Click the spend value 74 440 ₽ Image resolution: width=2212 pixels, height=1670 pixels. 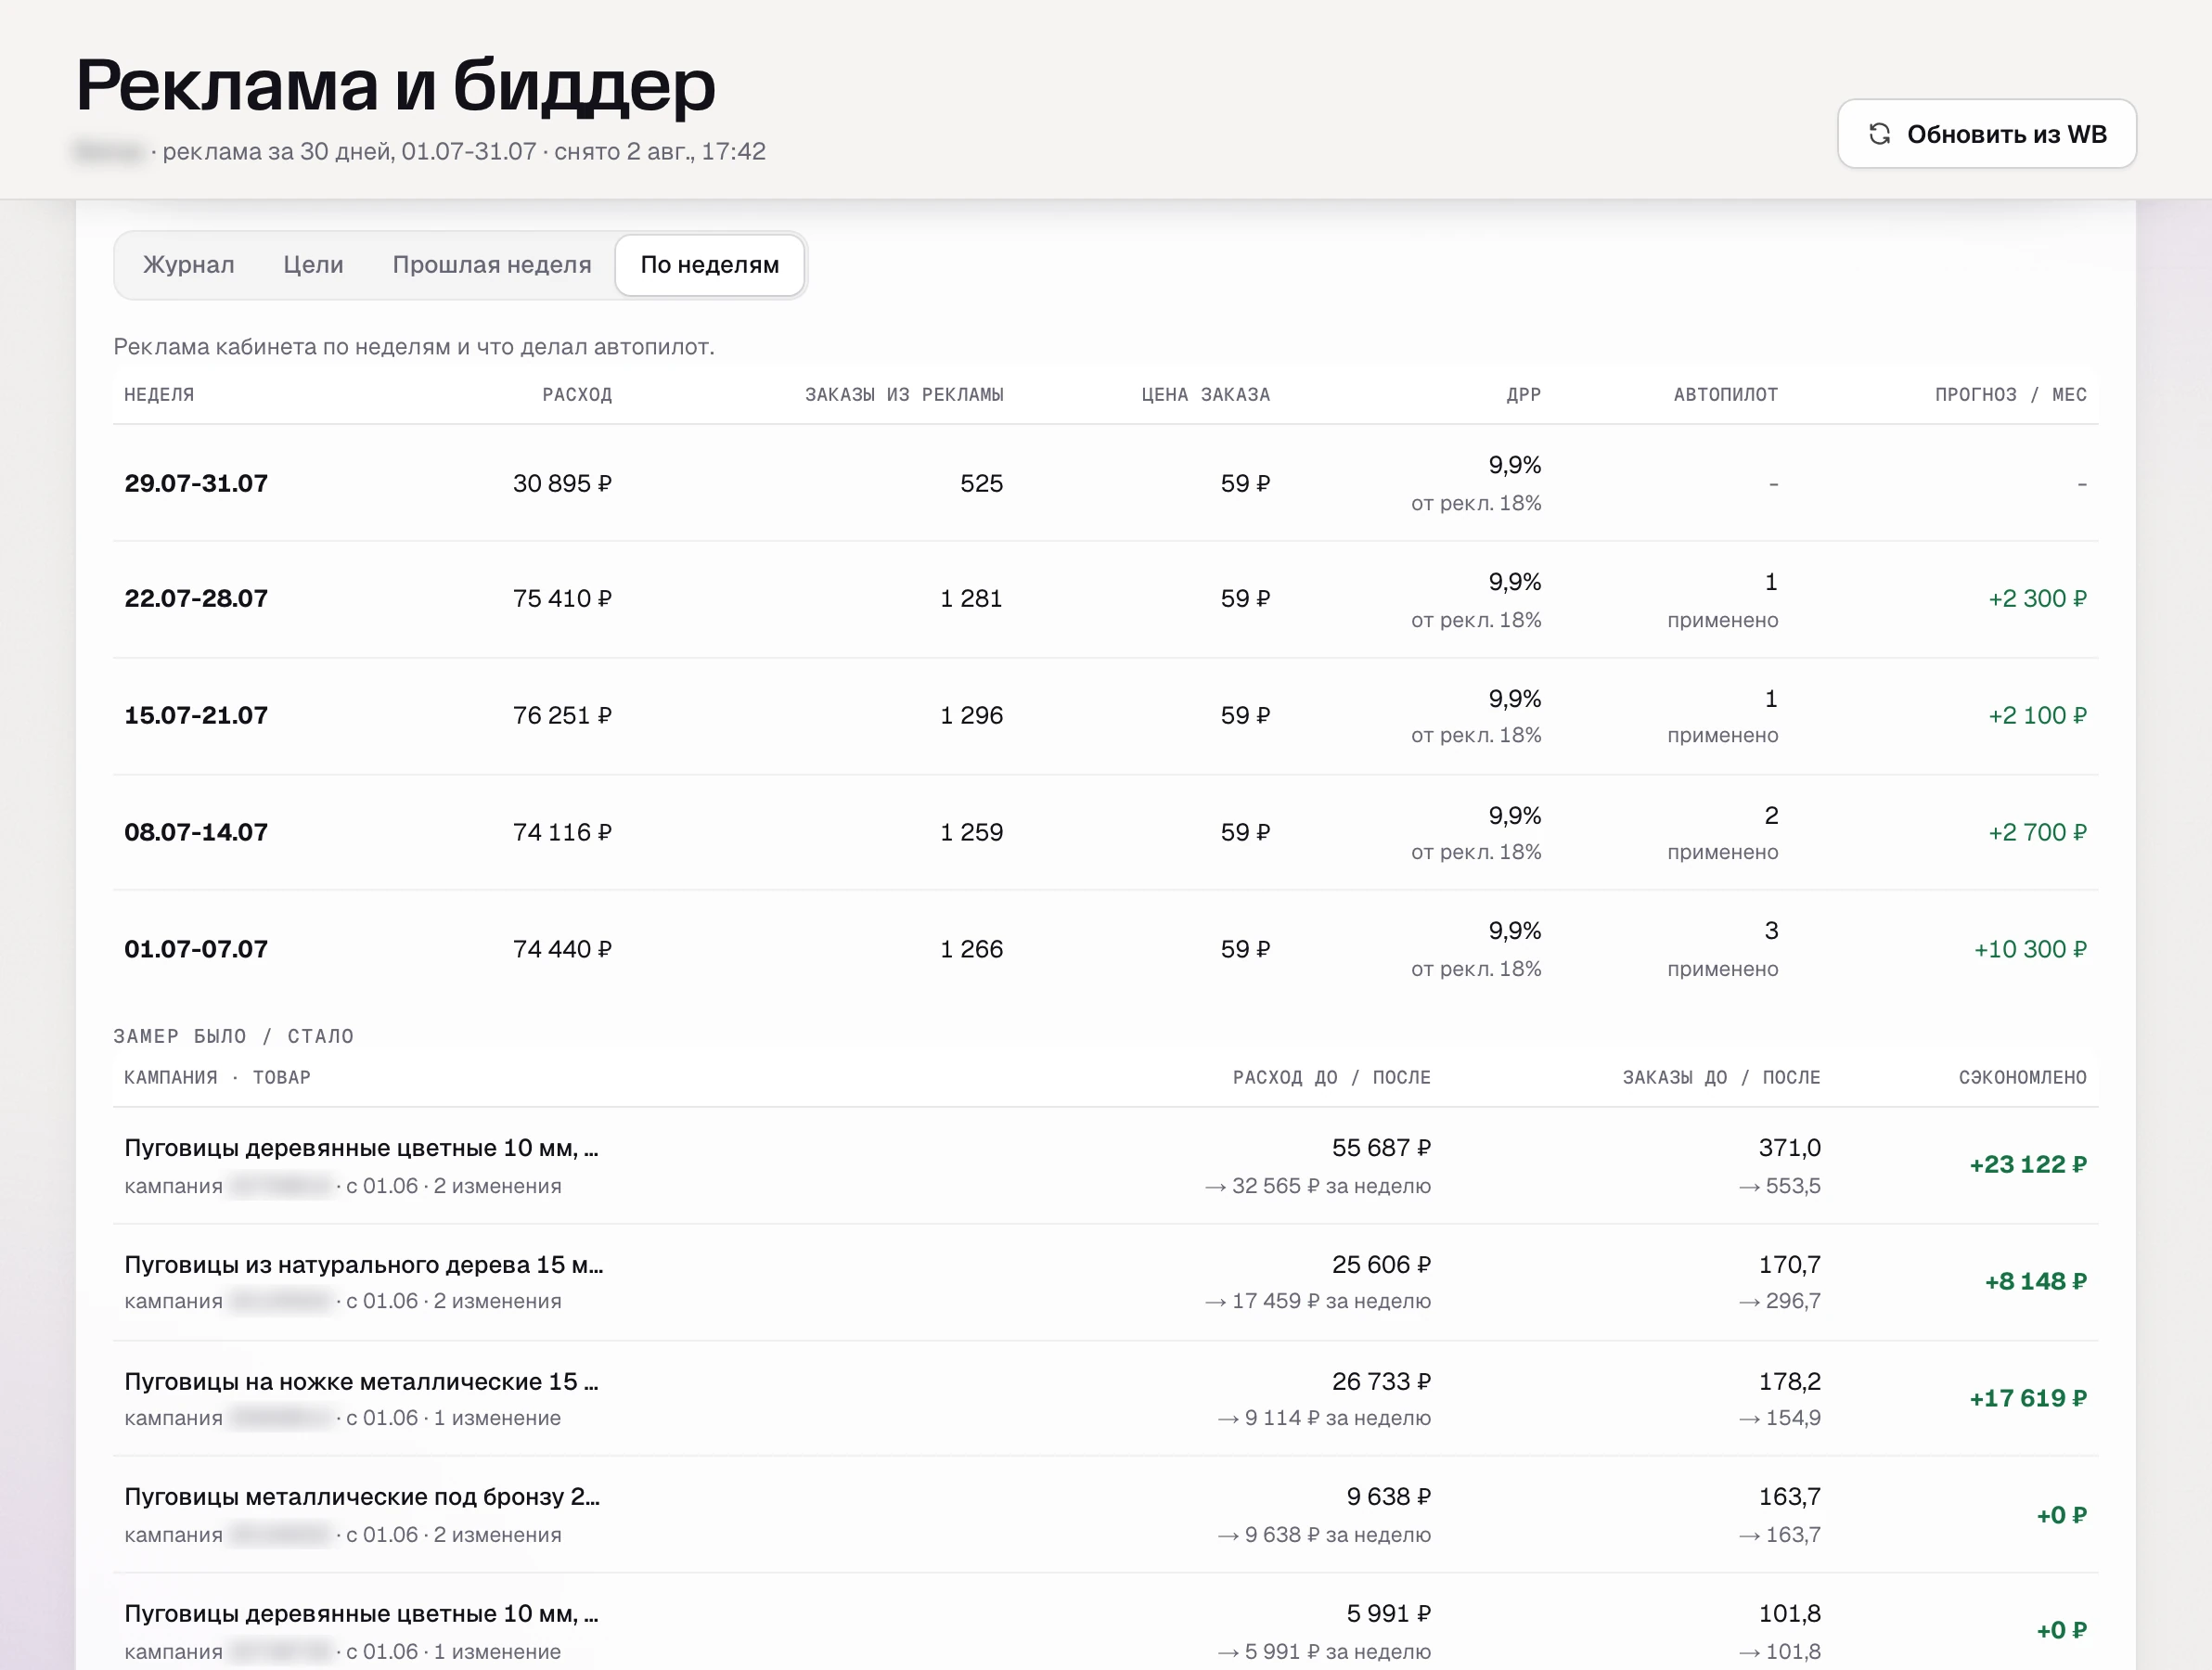pos(562,949)
